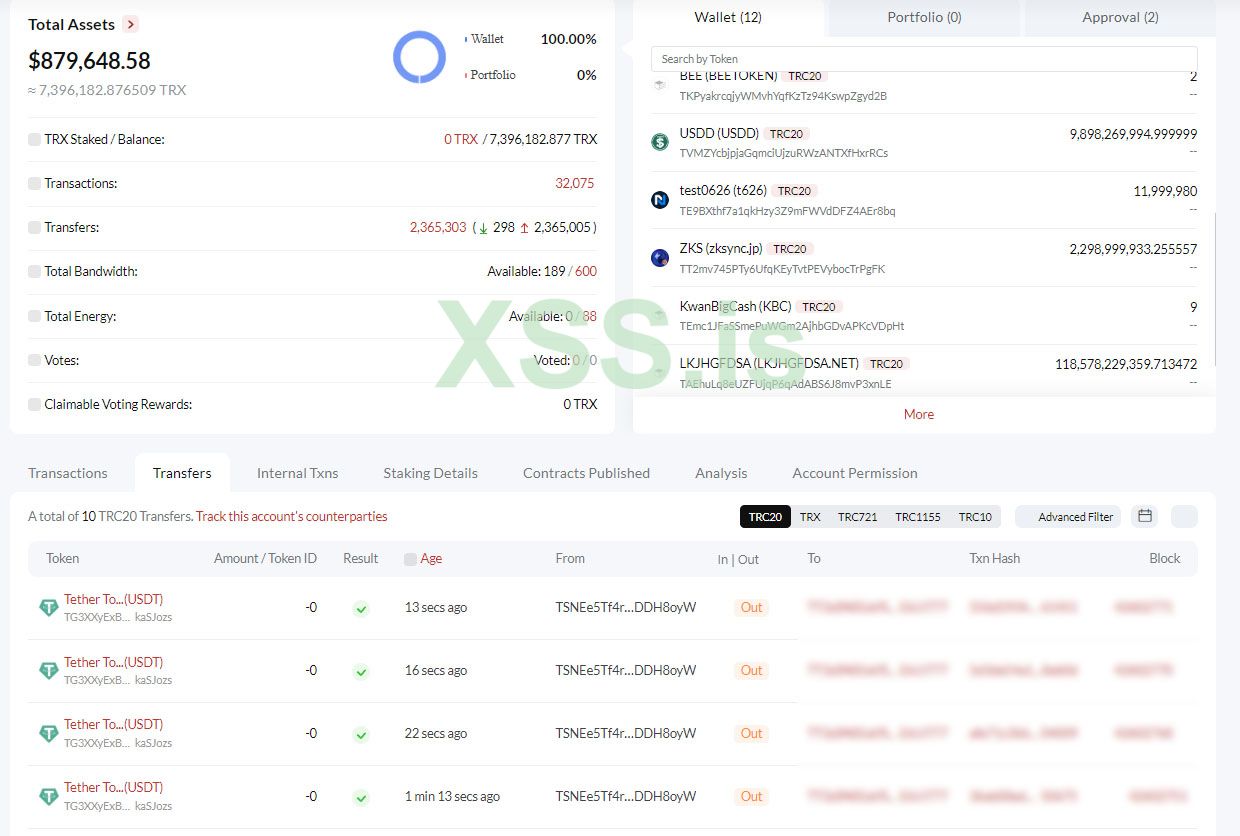Click the test0626 token icon

click(x=660, y=200)
